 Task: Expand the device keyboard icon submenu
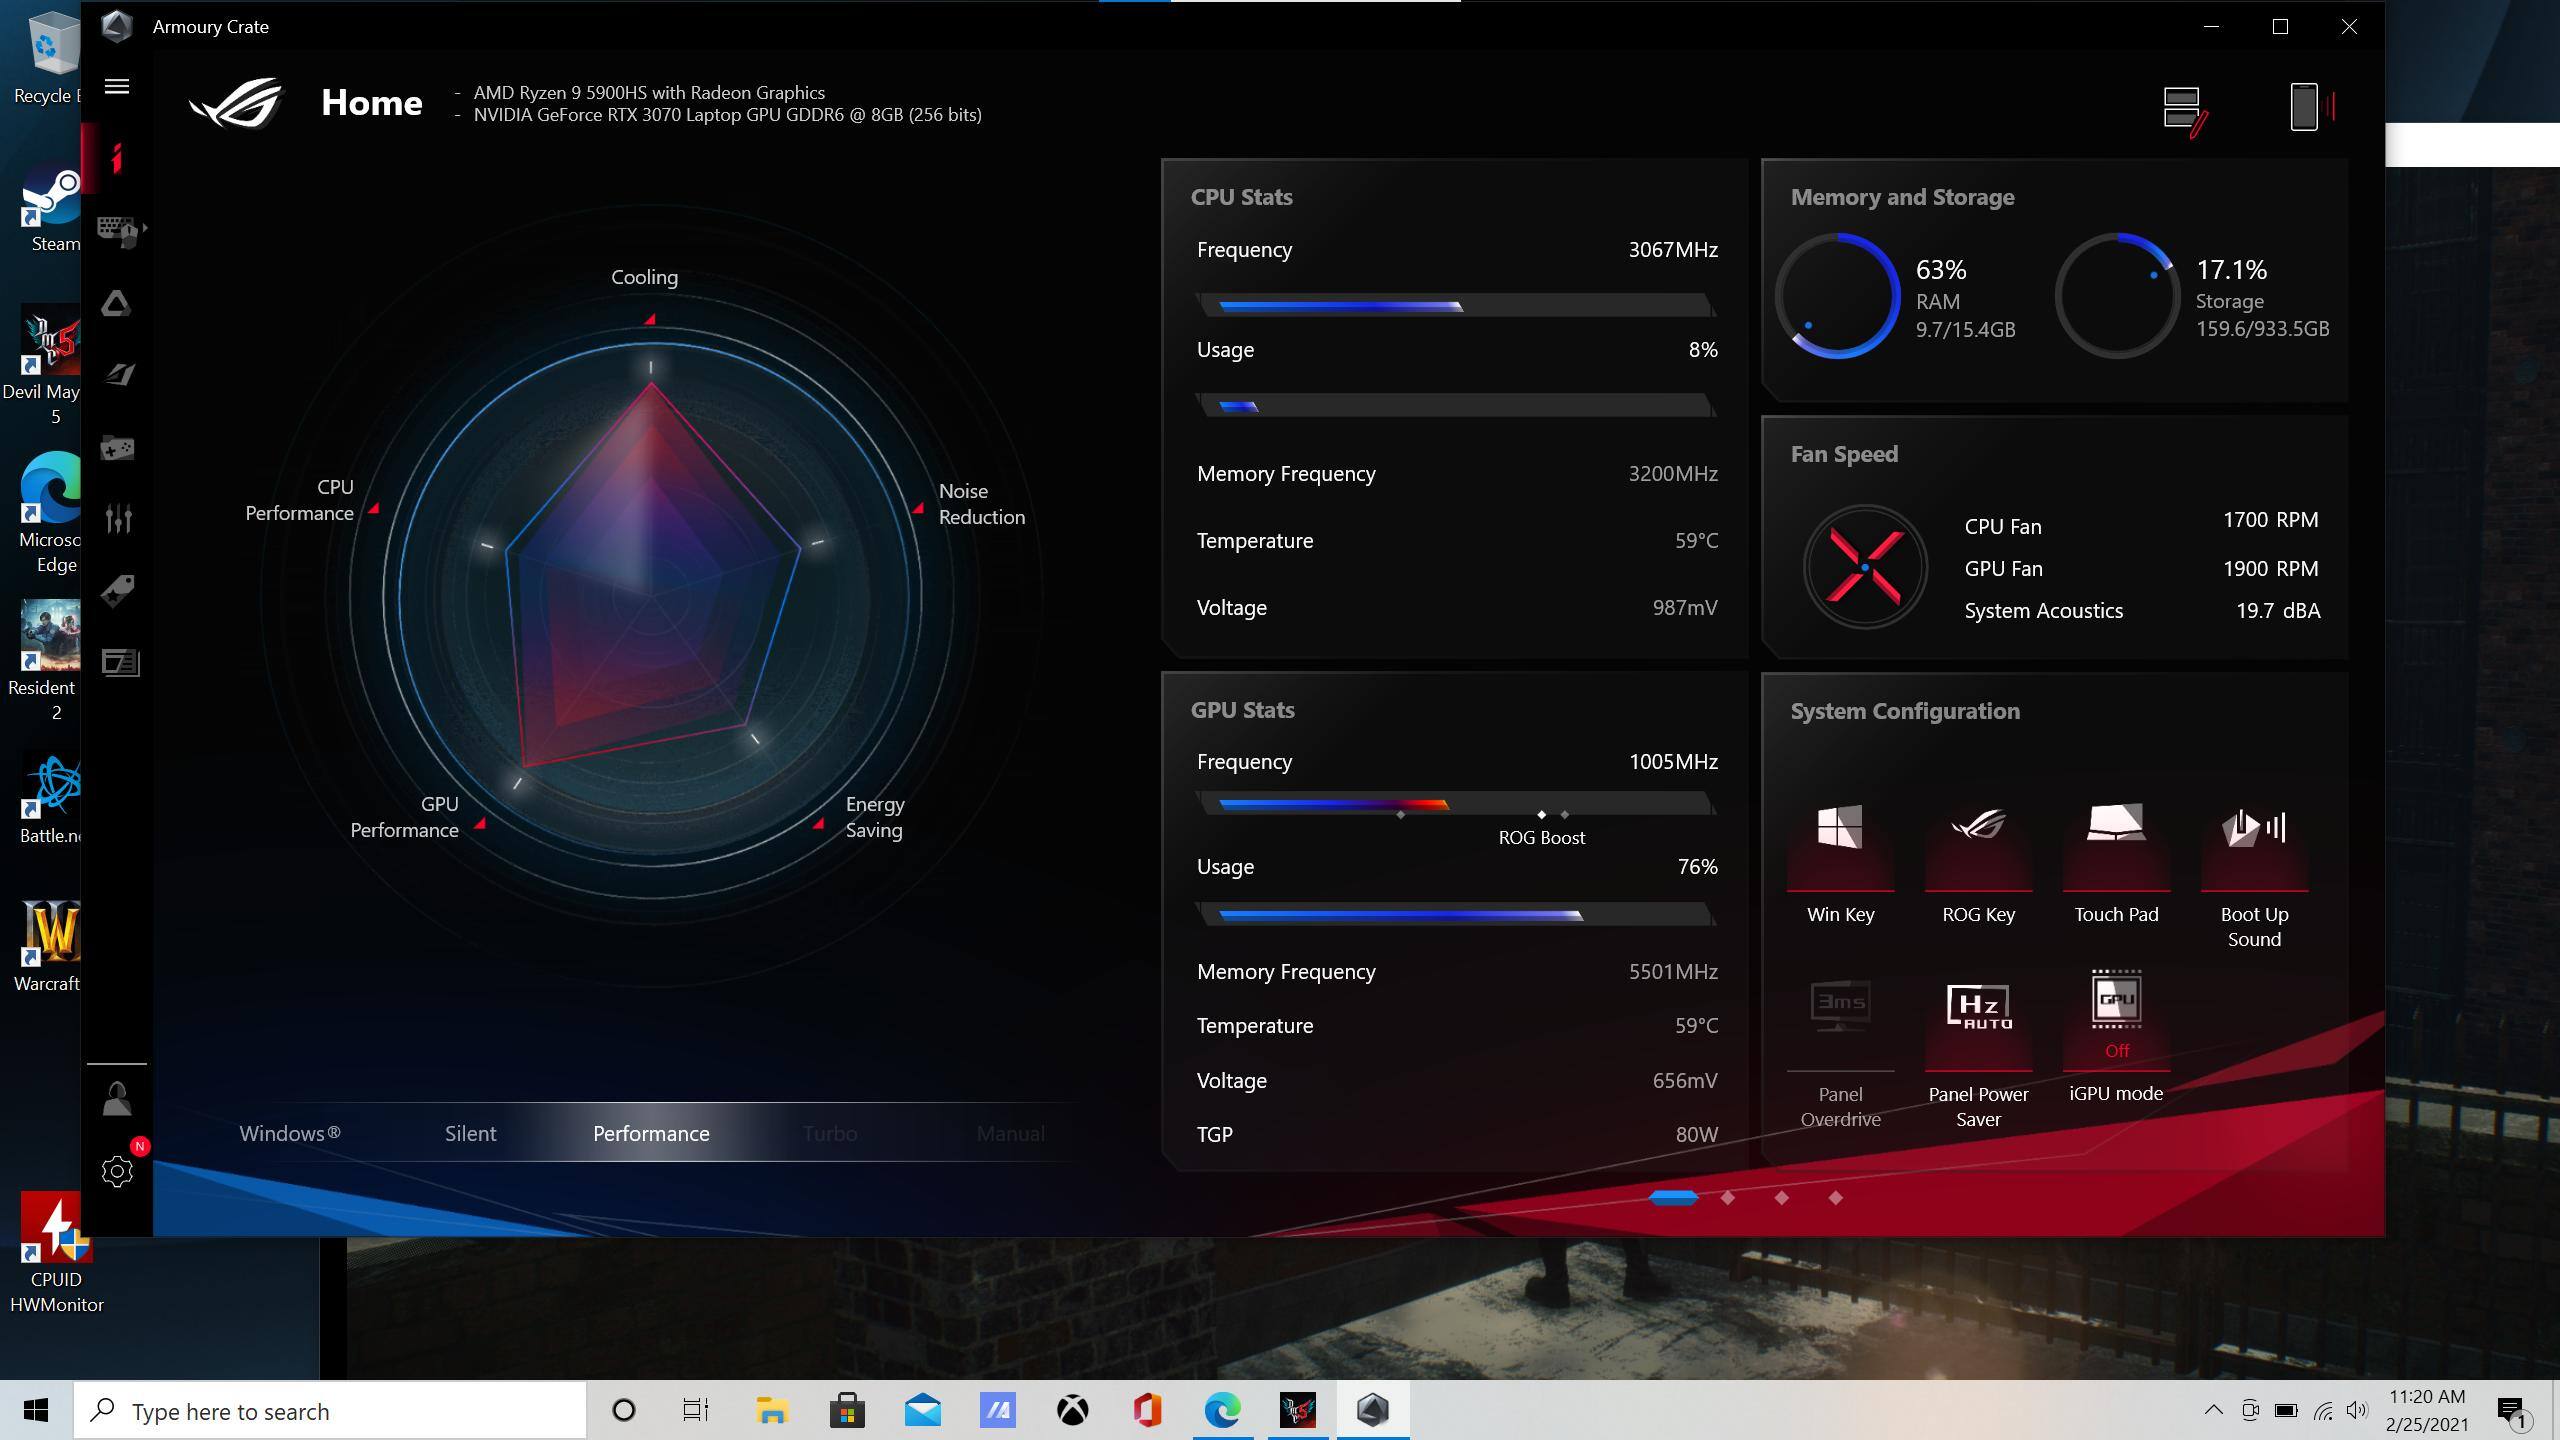click(120, 231)
